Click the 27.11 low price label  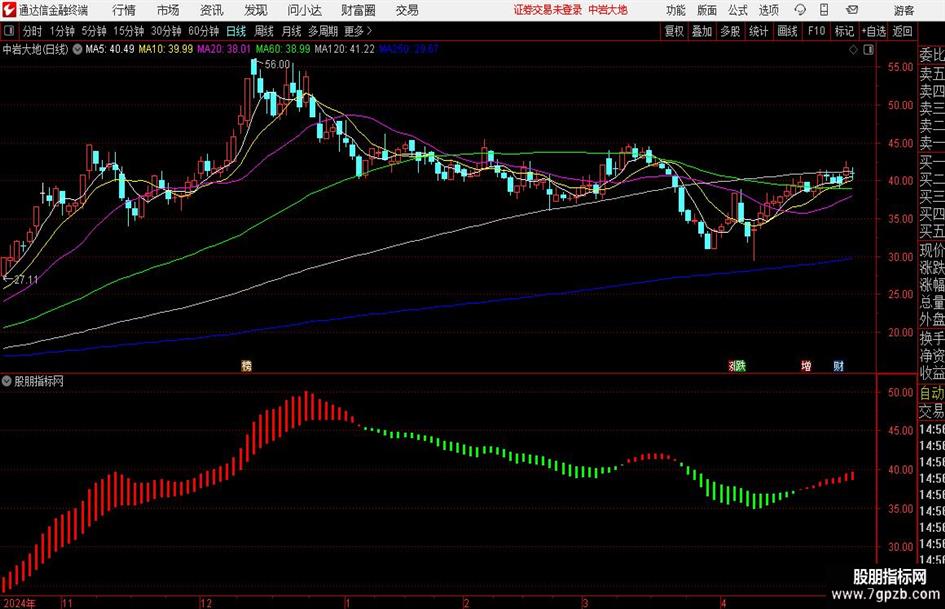pyautogui.click(x=25, y=280)
